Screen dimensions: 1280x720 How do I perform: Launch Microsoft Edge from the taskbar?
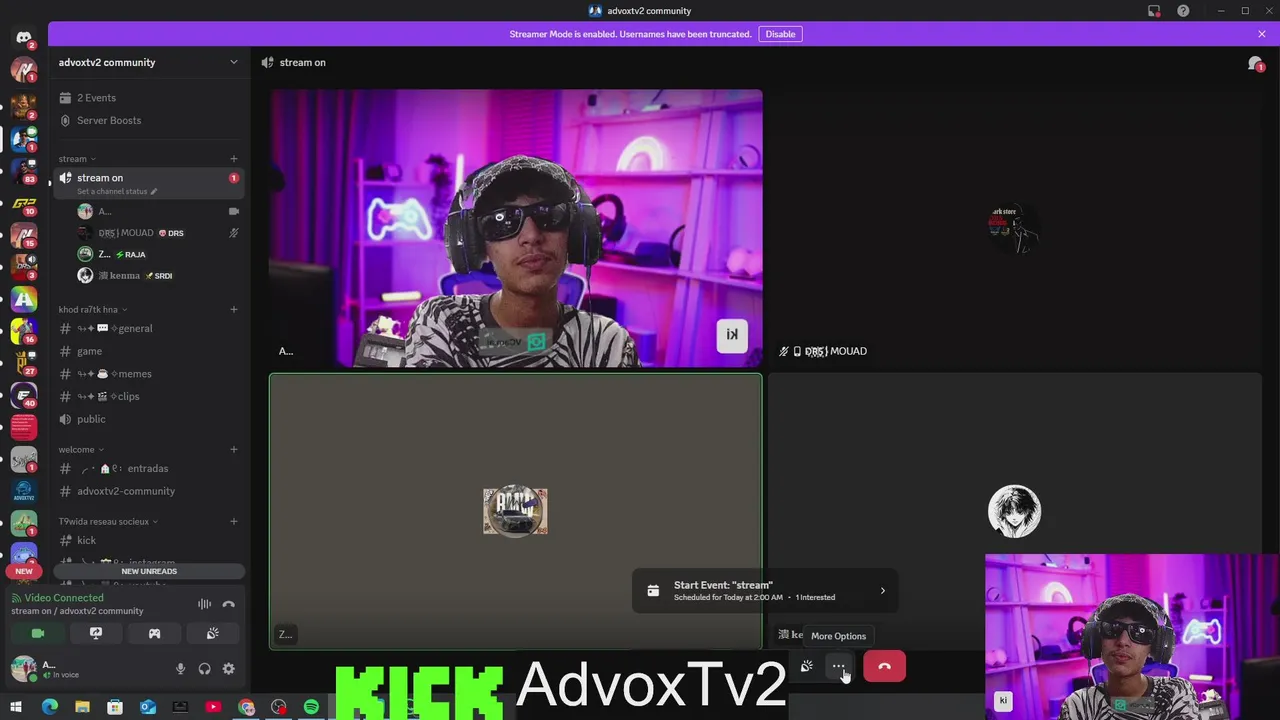tap(49, 707)
